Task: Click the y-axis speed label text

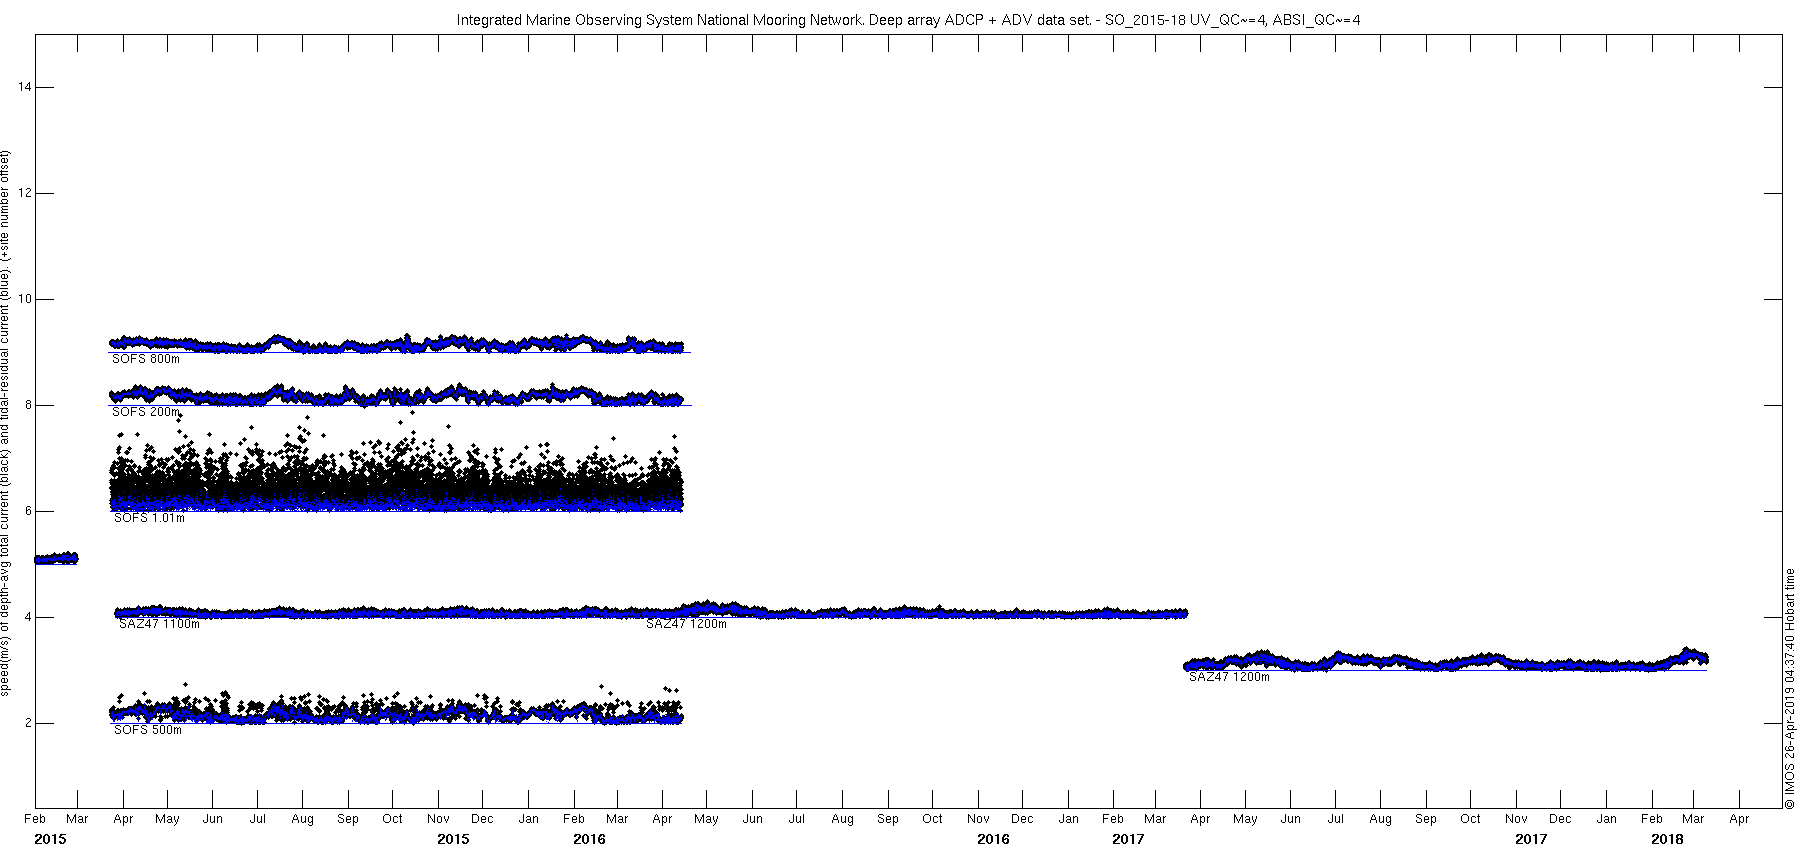Action: coord(6,422)
